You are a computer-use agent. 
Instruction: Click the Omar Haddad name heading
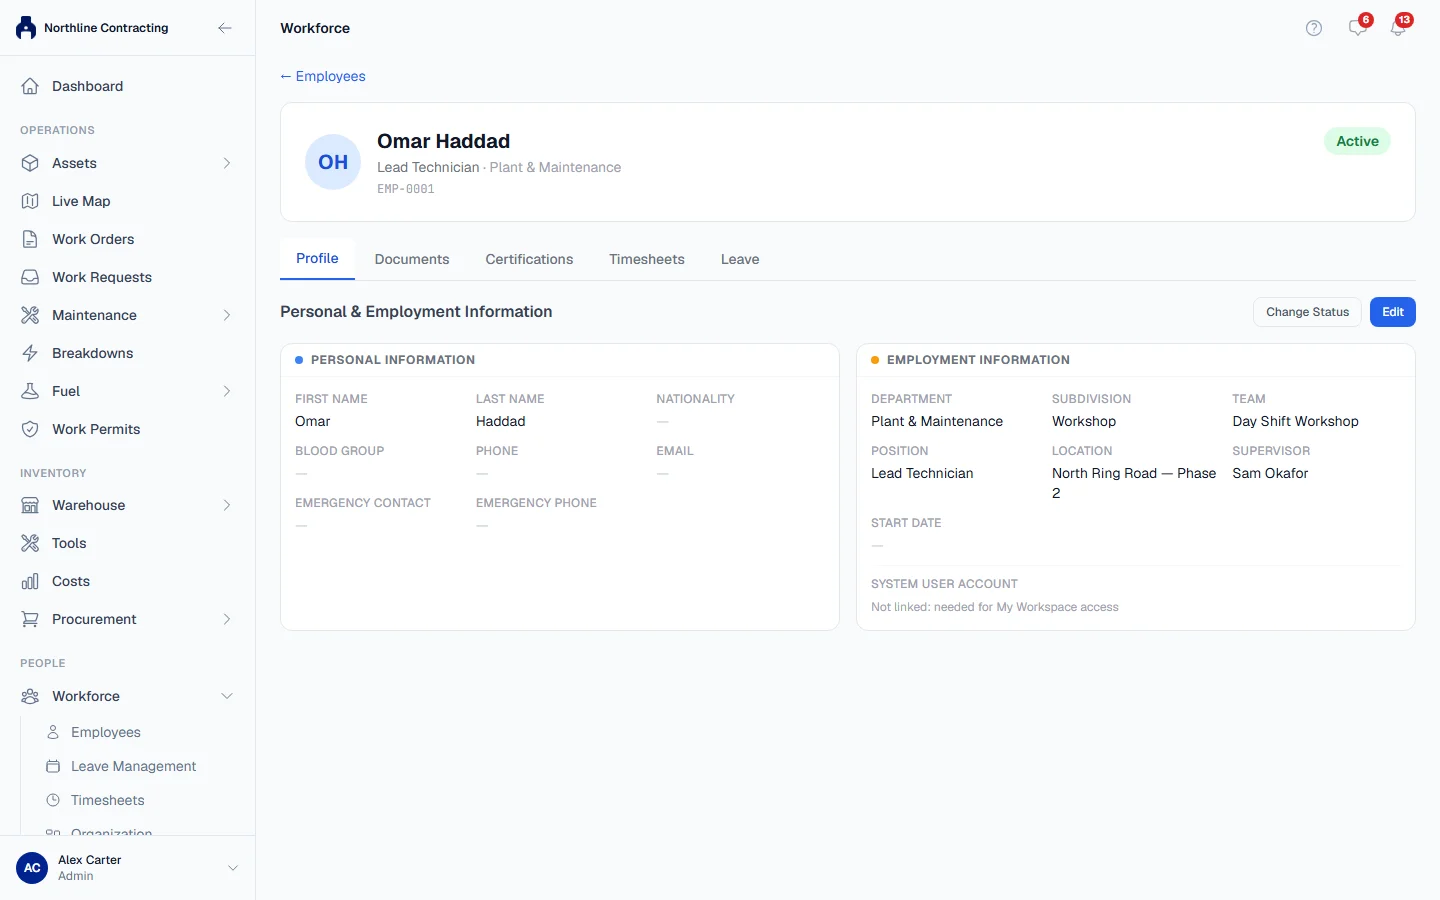pos(444,141)
